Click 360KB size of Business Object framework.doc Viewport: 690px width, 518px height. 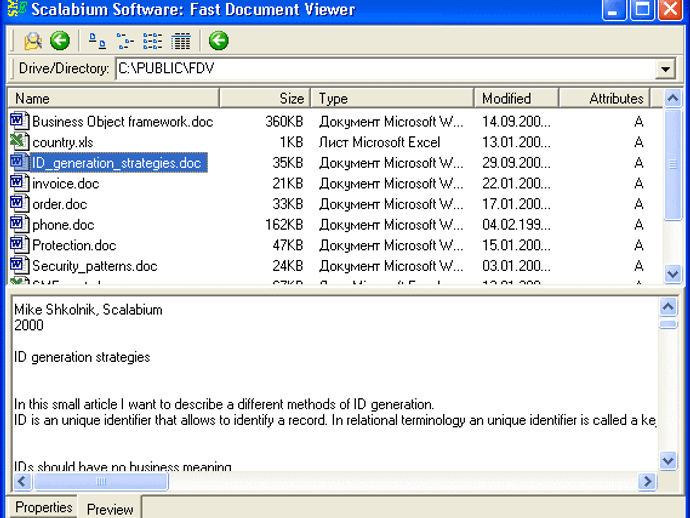(x=284, y=121)
